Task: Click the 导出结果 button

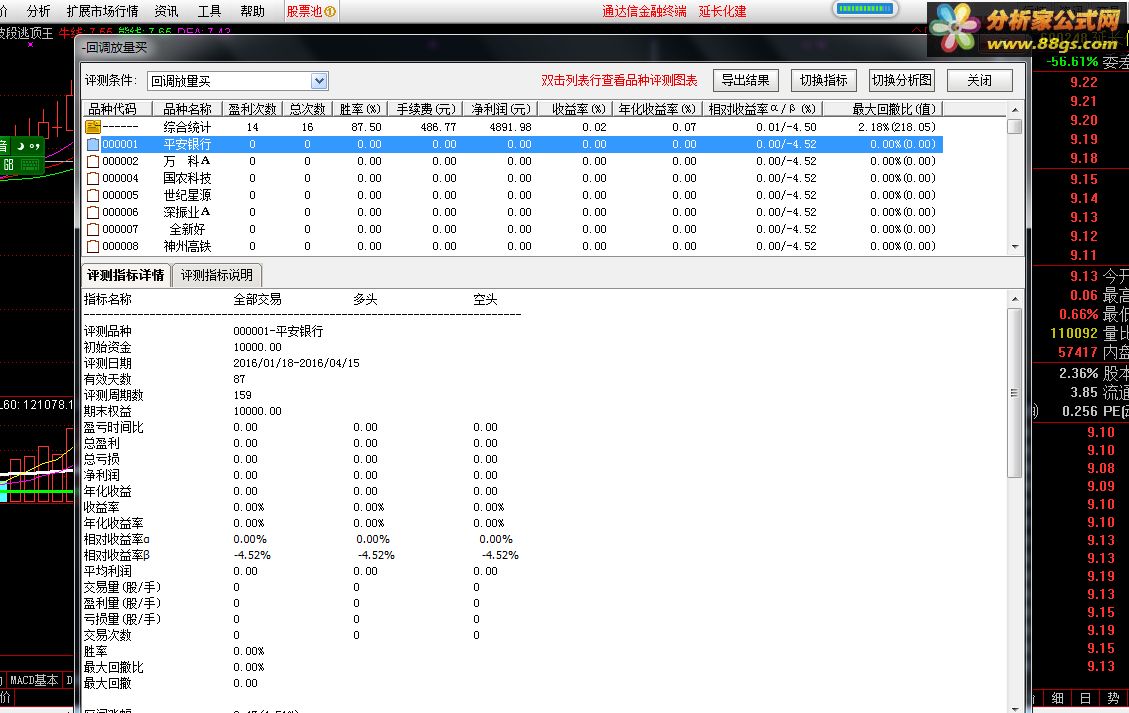Action: (x=745, y=80)
